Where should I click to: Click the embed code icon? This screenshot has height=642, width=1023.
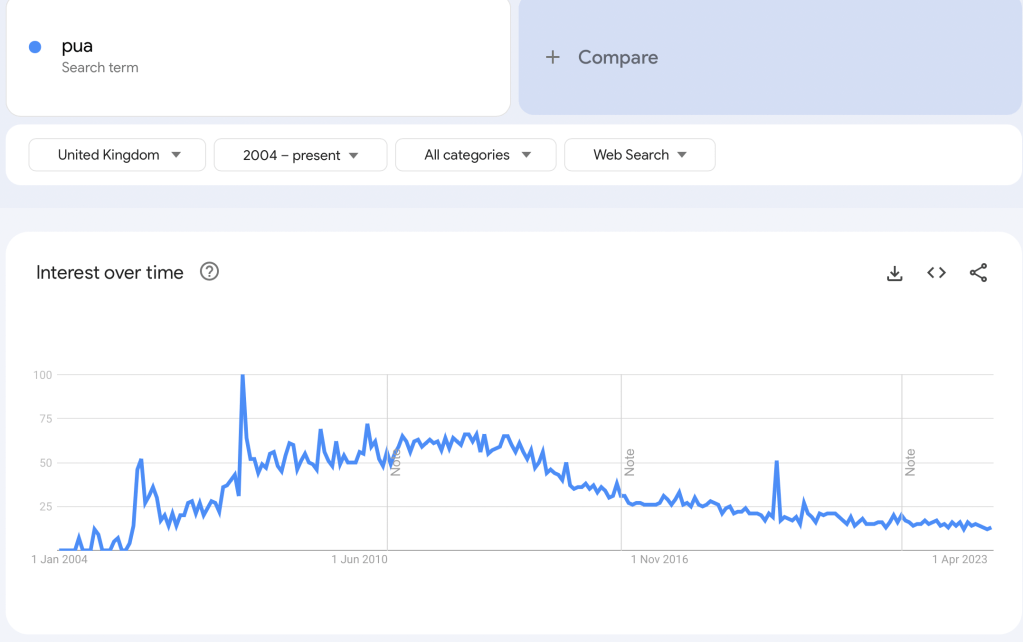(936, 273)
